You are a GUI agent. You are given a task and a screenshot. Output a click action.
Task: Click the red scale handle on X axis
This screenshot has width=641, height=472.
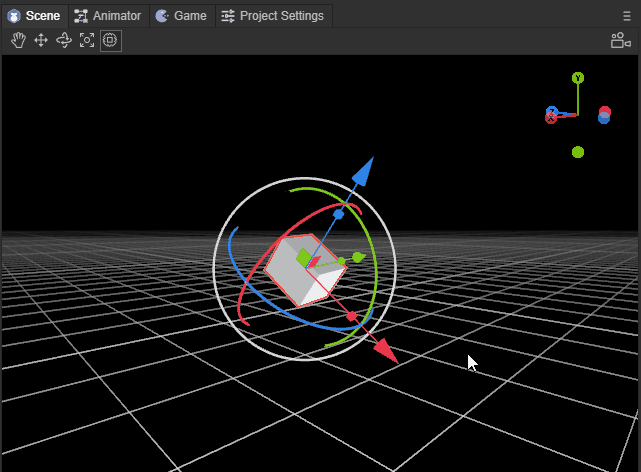coord(351,316)
